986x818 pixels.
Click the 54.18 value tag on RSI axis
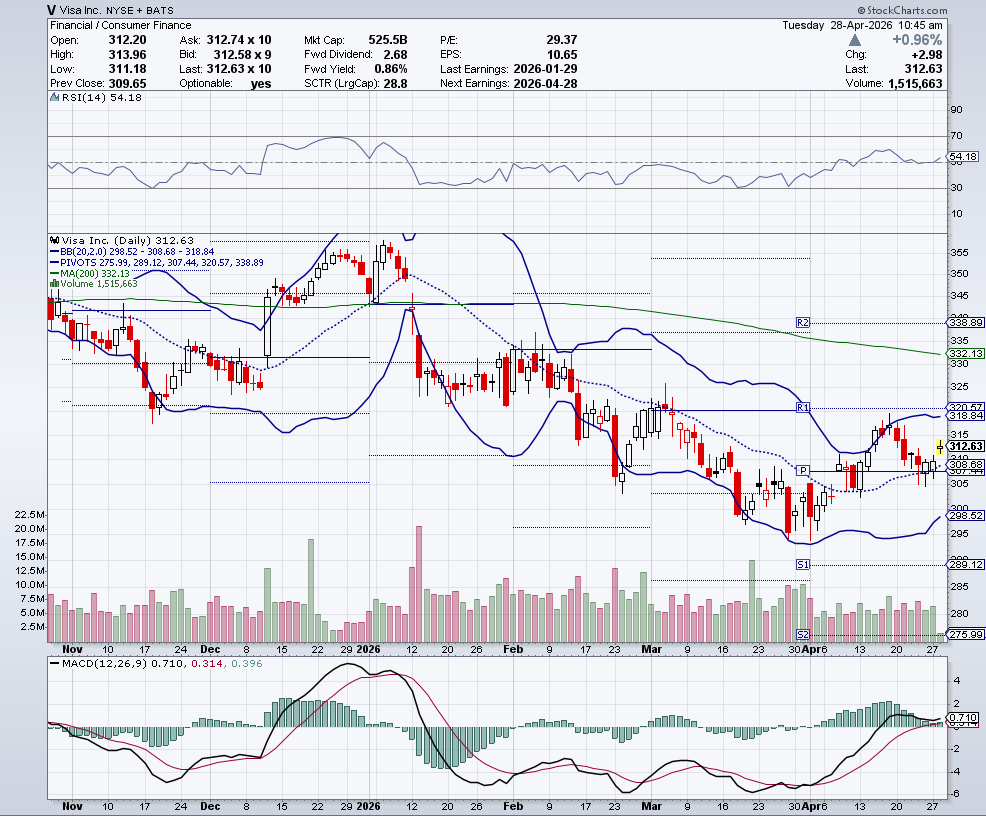click(x=963, y=156)
